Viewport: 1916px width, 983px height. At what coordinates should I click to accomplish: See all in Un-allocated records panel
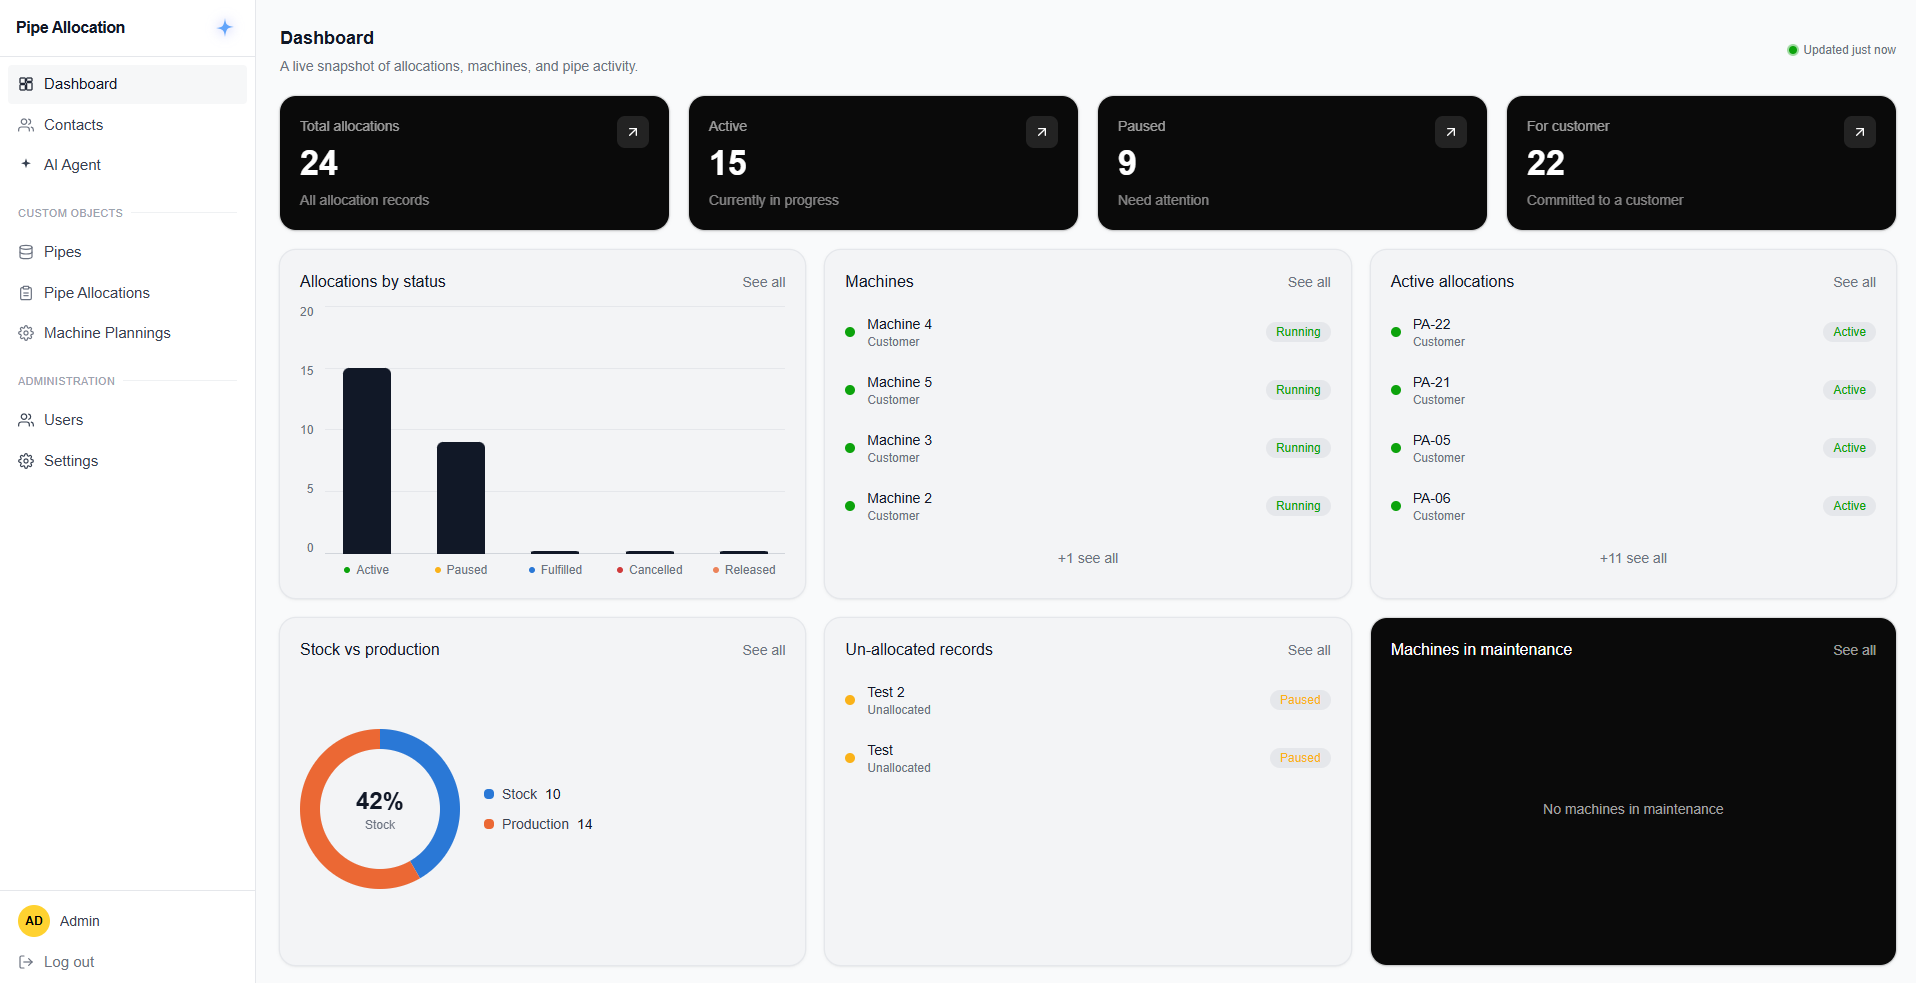click(1309, 650)
